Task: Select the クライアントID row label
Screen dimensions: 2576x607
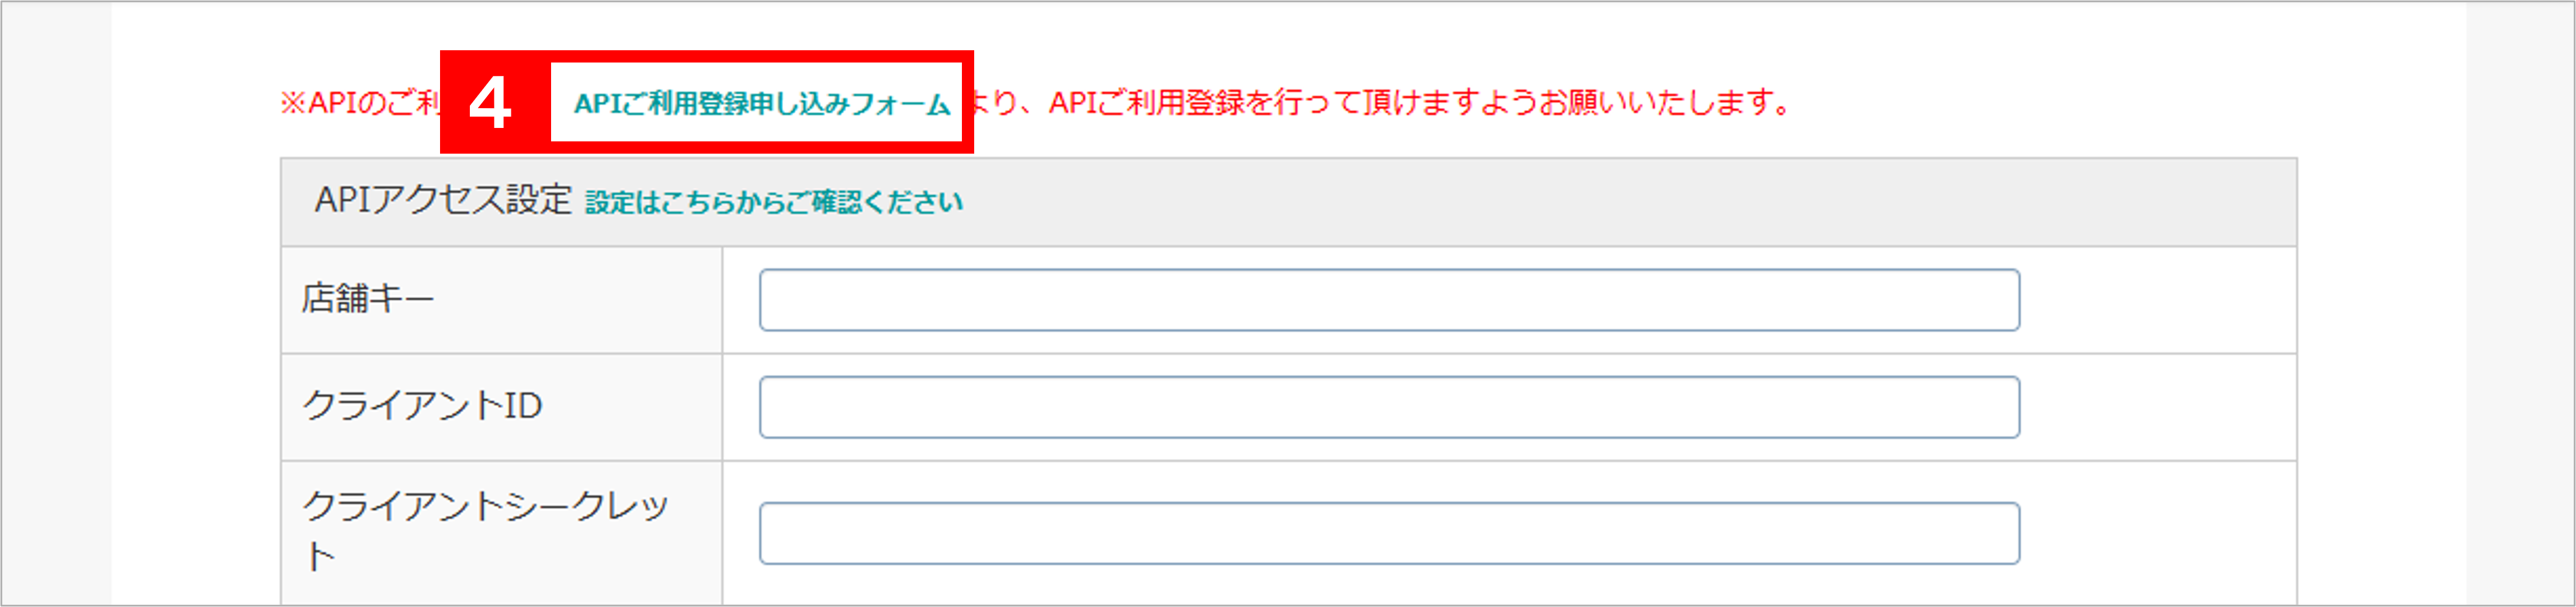Action: coord(422,406)
